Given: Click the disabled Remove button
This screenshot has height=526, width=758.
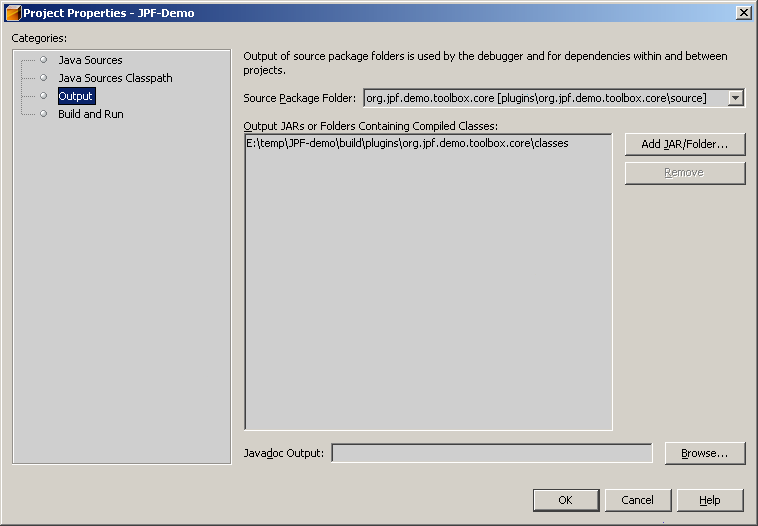Looking at the screenshot, I should (685, 173).
